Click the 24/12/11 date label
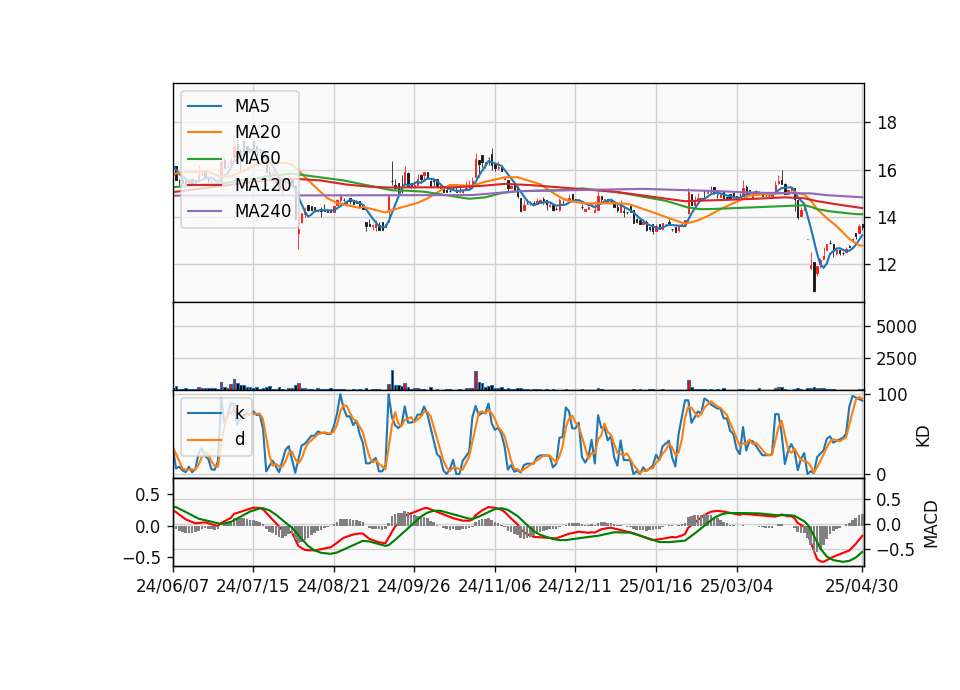Image resolution: width=960 pixels, height=690 pixels. tap(575, 586)
